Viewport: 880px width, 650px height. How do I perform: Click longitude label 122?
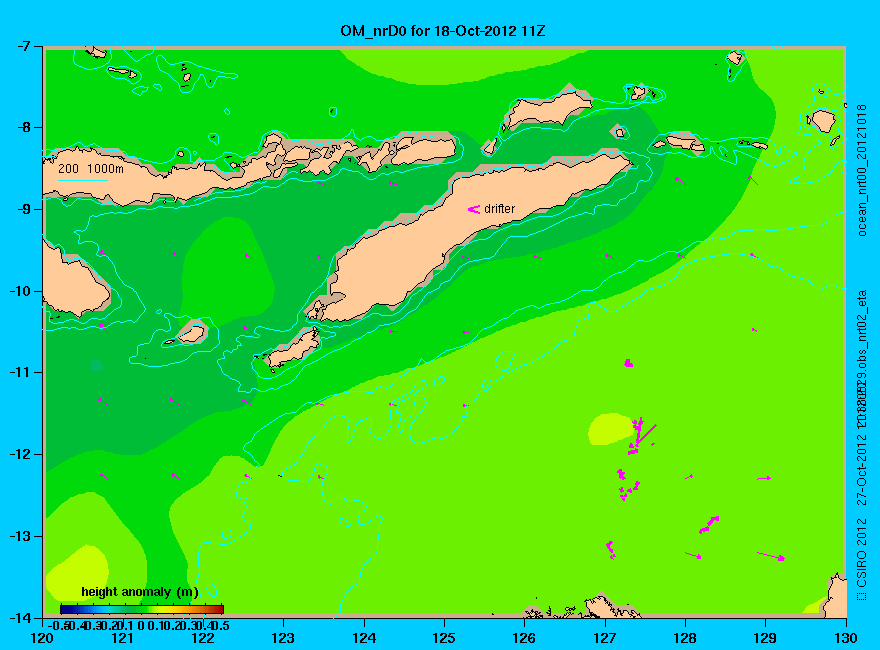click(203, 638)
